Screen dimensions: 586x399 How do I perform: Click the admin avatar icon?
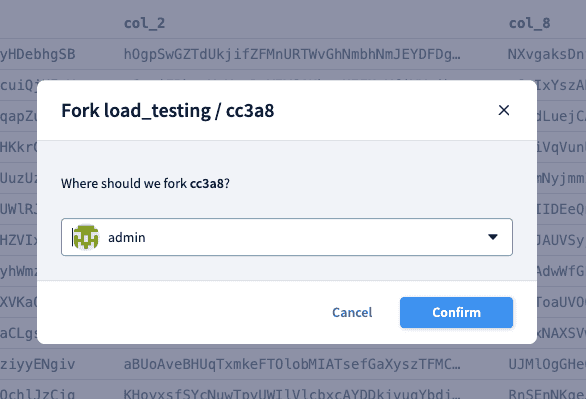tap(86, 237)
